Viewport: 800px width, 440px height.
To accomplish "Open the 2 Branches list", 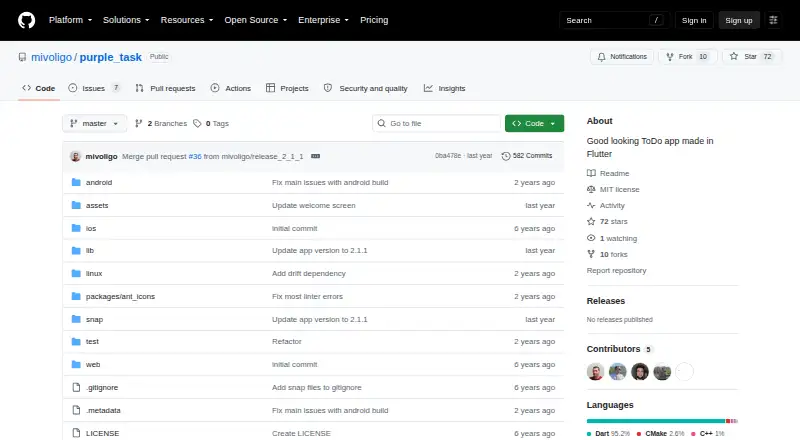I will (161, 124).
